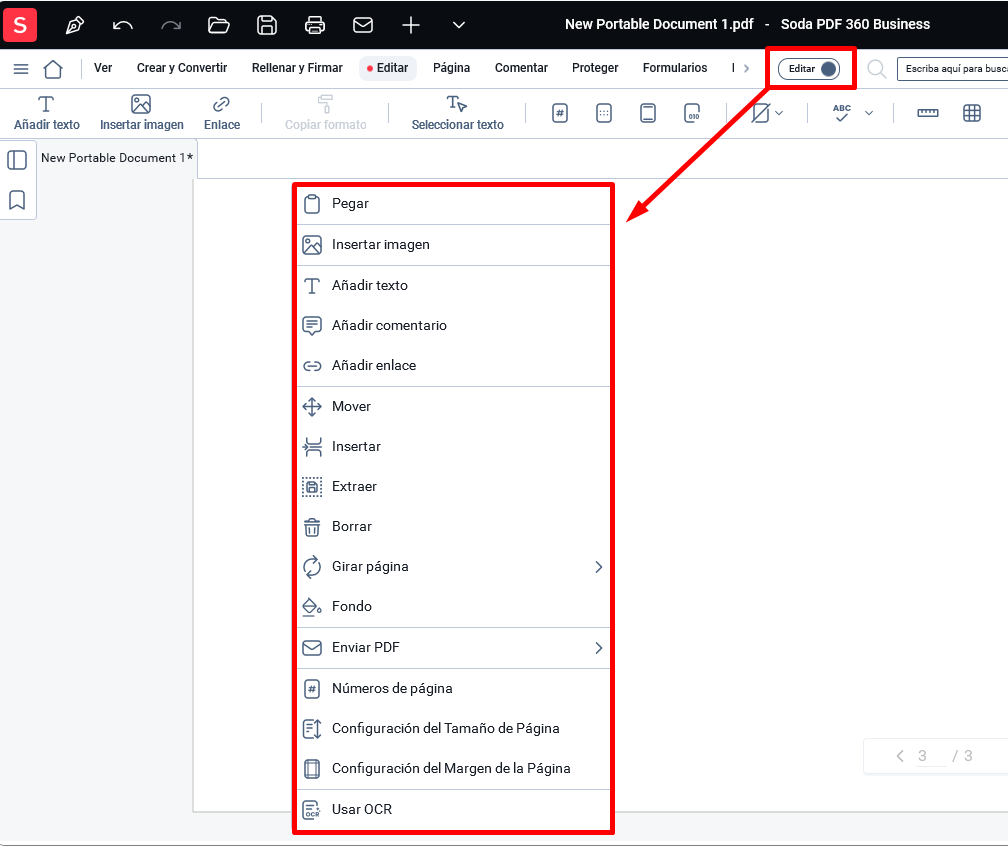Click the dotted margins ribbon icon

pos(604,113)
